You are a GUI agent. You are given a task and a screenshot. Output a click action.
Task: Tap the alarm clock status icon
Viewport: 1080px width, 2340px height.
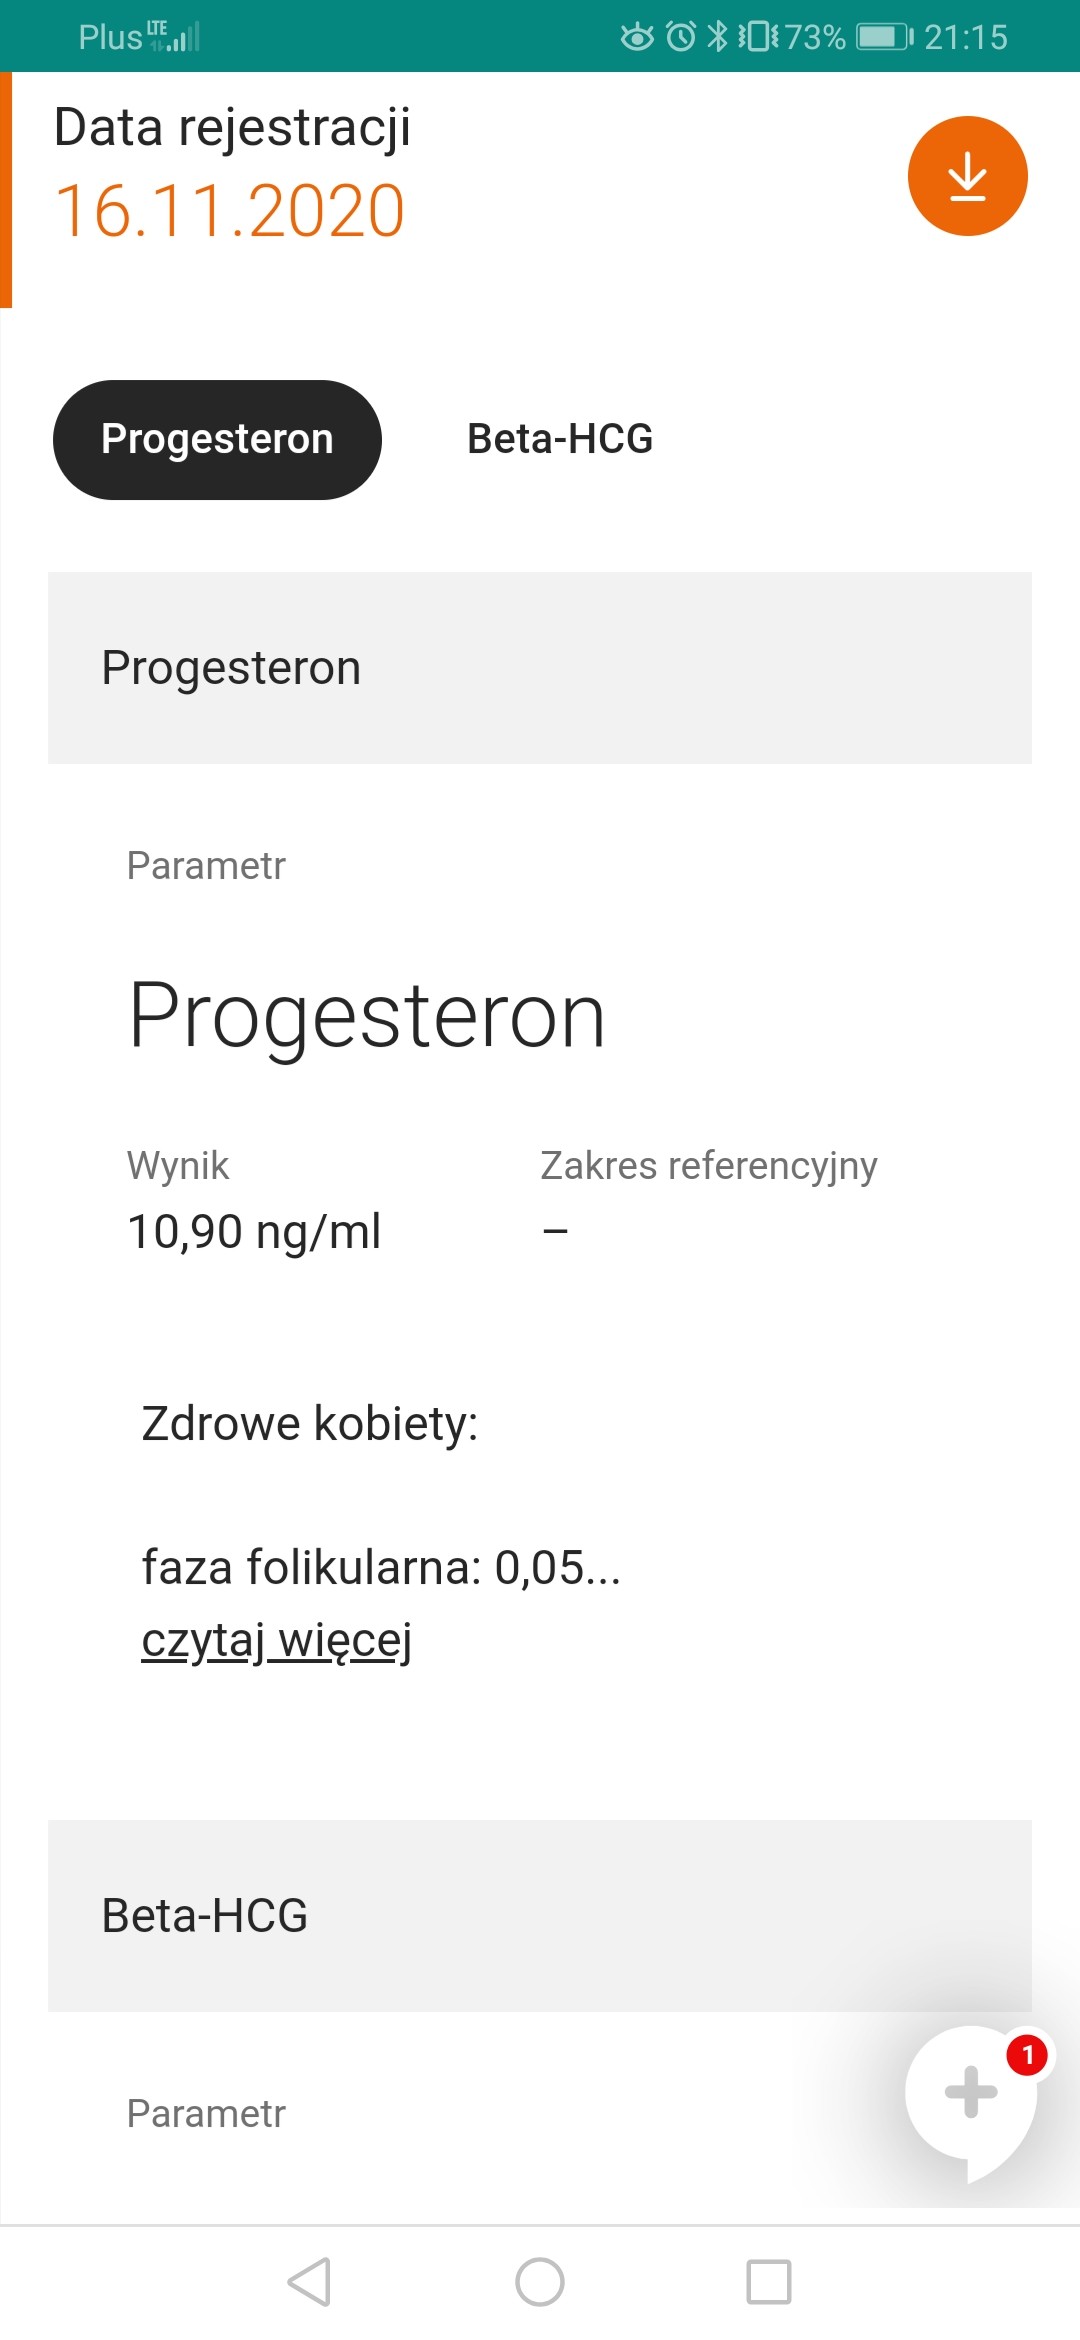coord(681,37)
